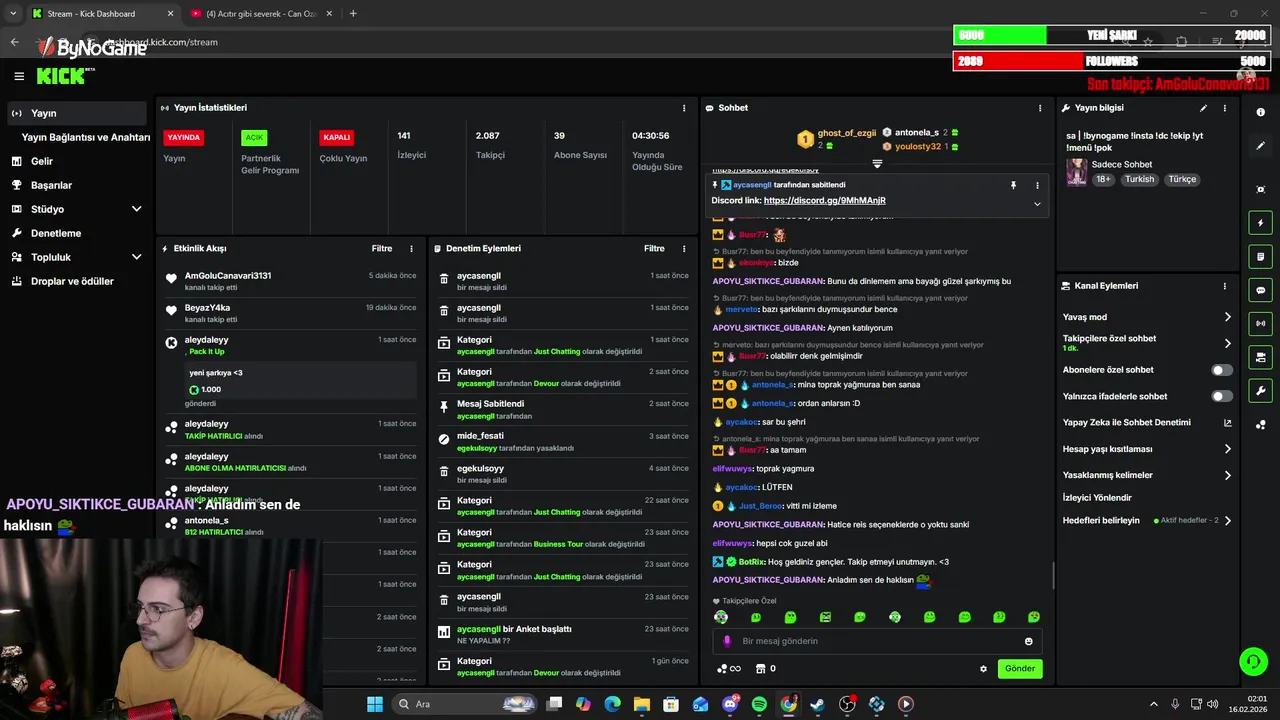This screenshot has width=1280, height=720.
Task: Click the Turkish tag chip
Action: (x=1139, y=179)
